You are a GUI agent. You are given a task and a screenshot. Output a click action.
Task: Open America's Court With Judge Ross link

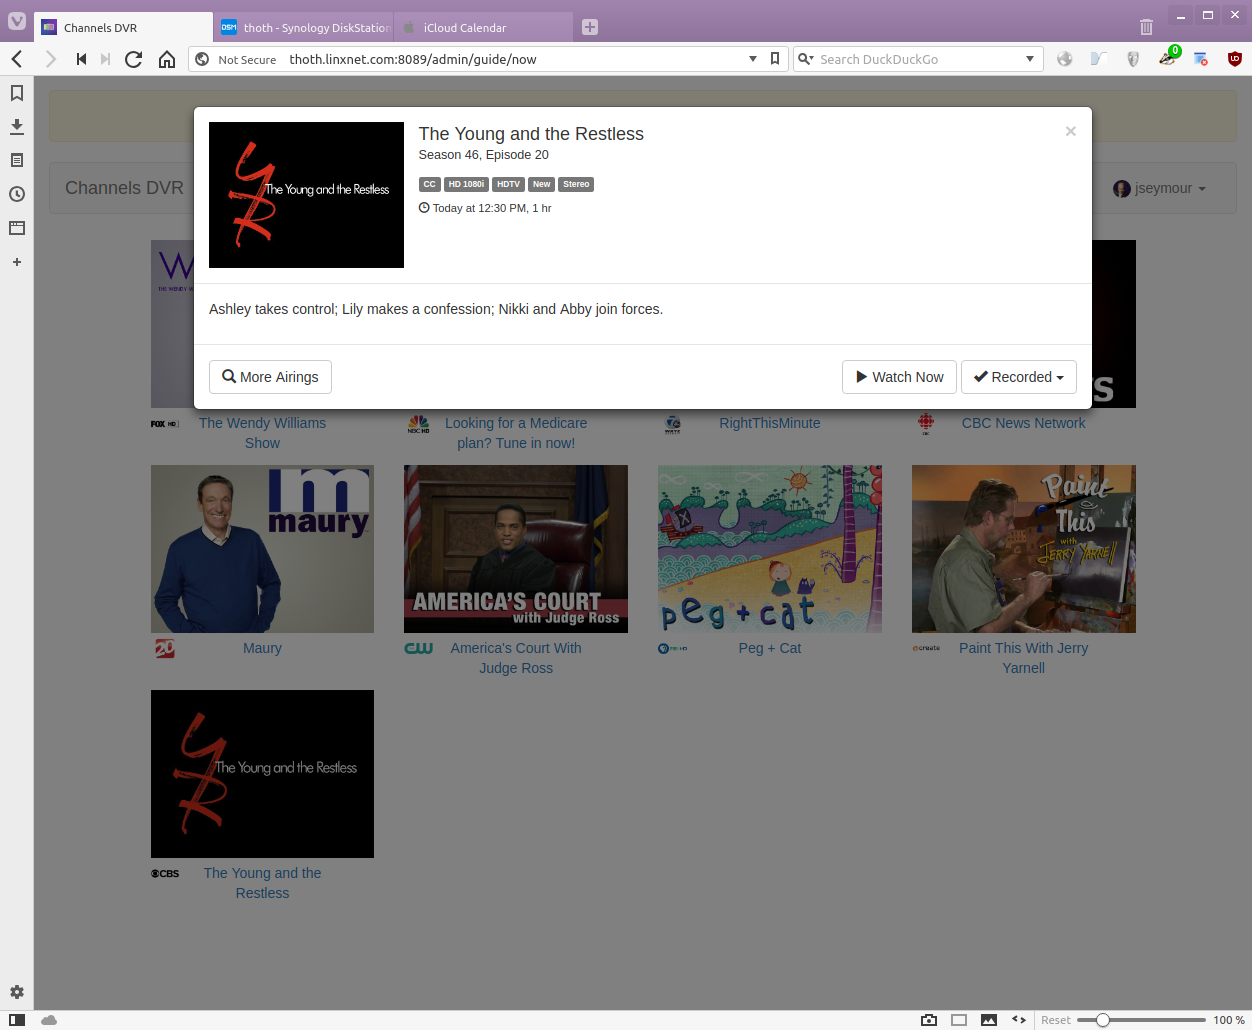pyautogui.click(x=516, y=658)
